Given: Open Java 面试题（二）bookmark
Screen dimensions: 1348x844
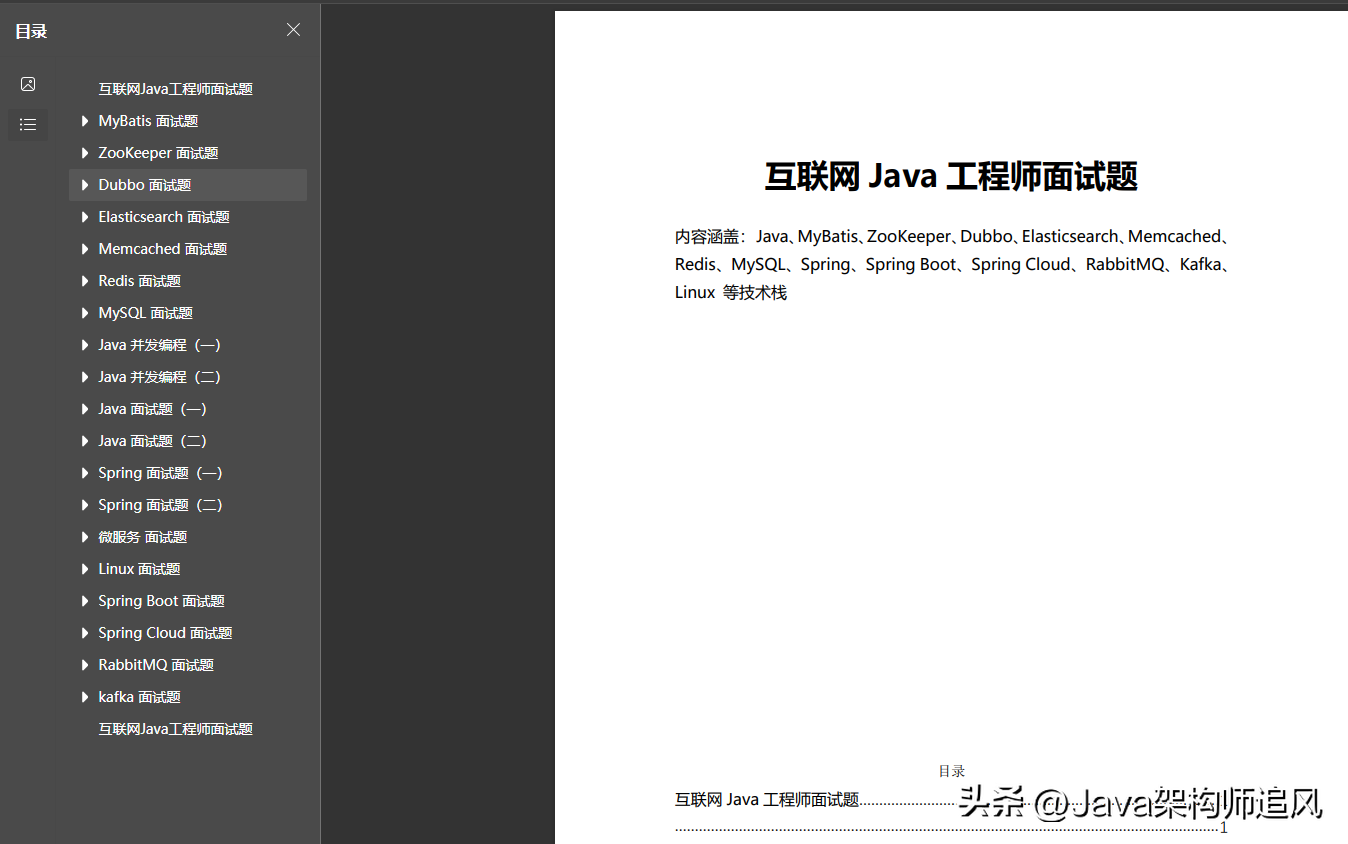Looking at the screenshot, I should coord(153,441).
